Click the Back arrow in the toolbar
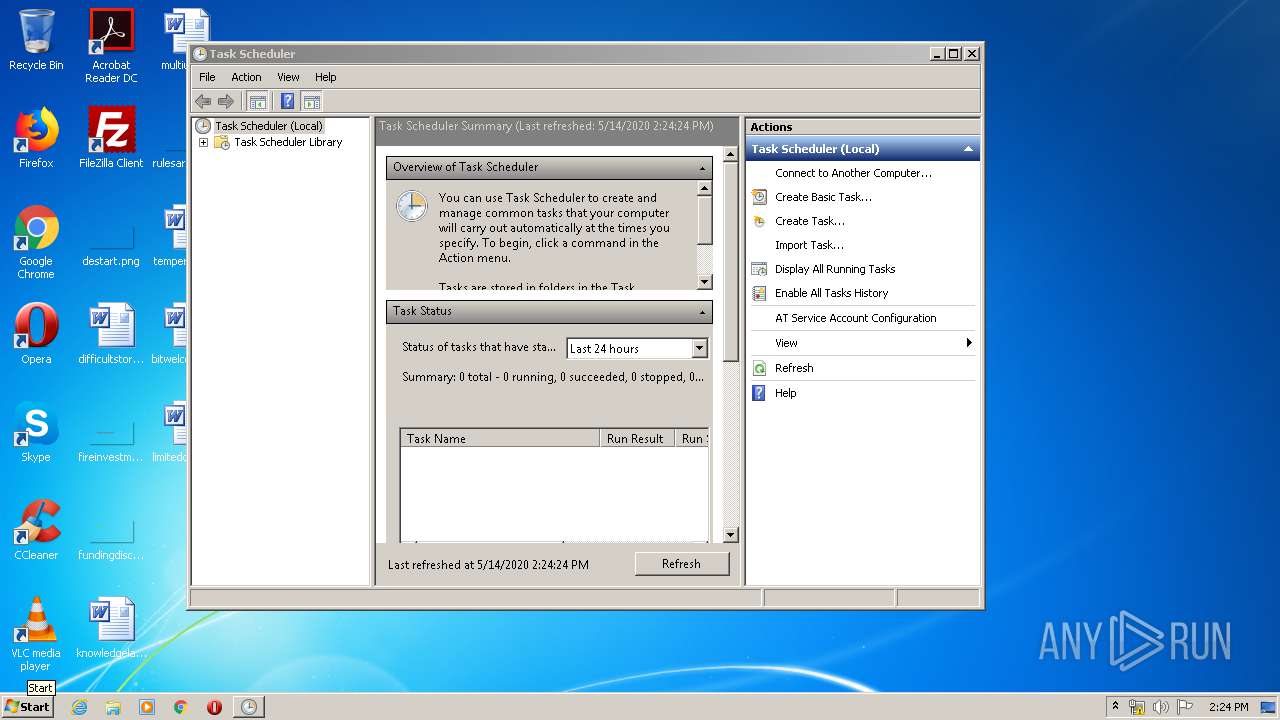Screen dimensions: 1280x720 [203, 101]
